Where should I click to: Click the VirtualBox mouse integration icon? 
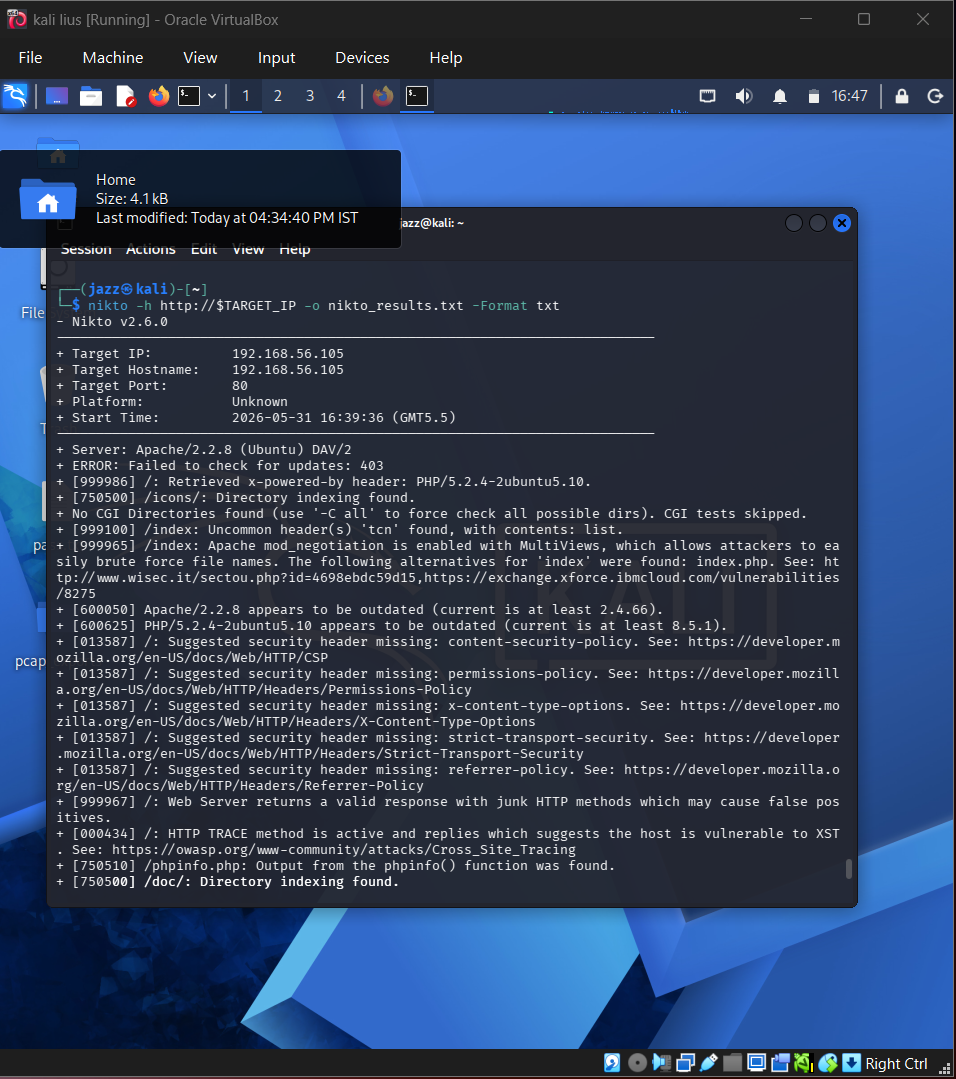(828, 1063)
